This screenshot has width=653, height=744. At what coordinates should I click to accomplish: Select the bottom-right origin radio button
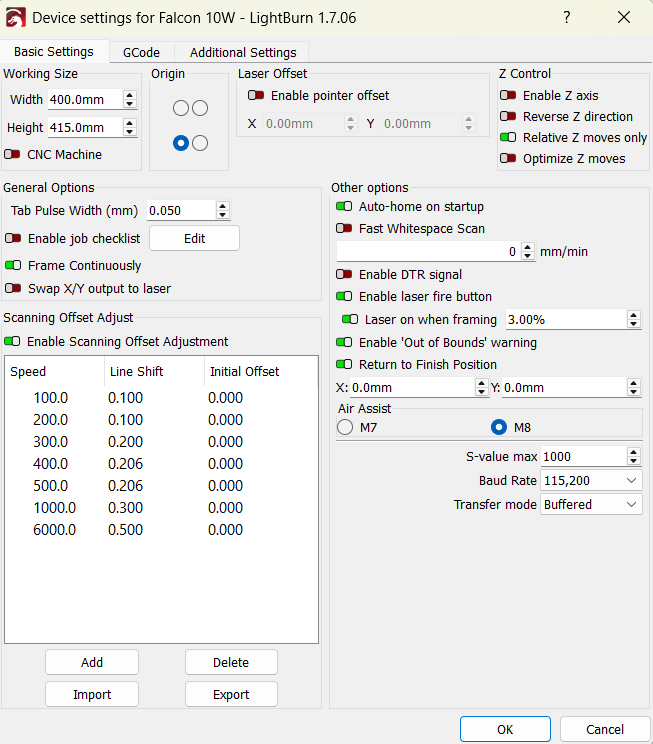click(200, 143)
